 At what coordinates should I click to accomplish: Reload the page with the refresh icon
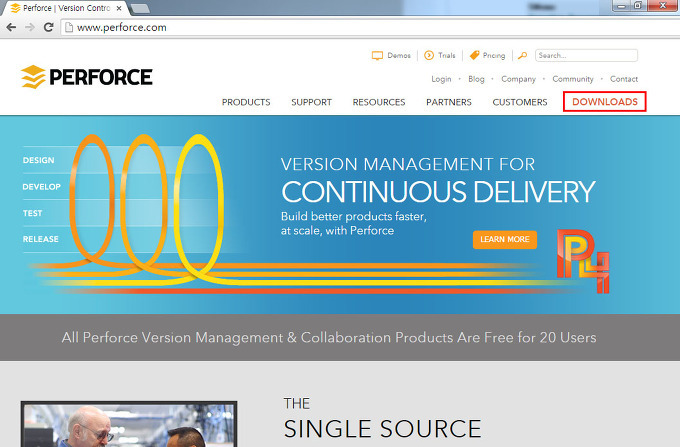(49, 27)
